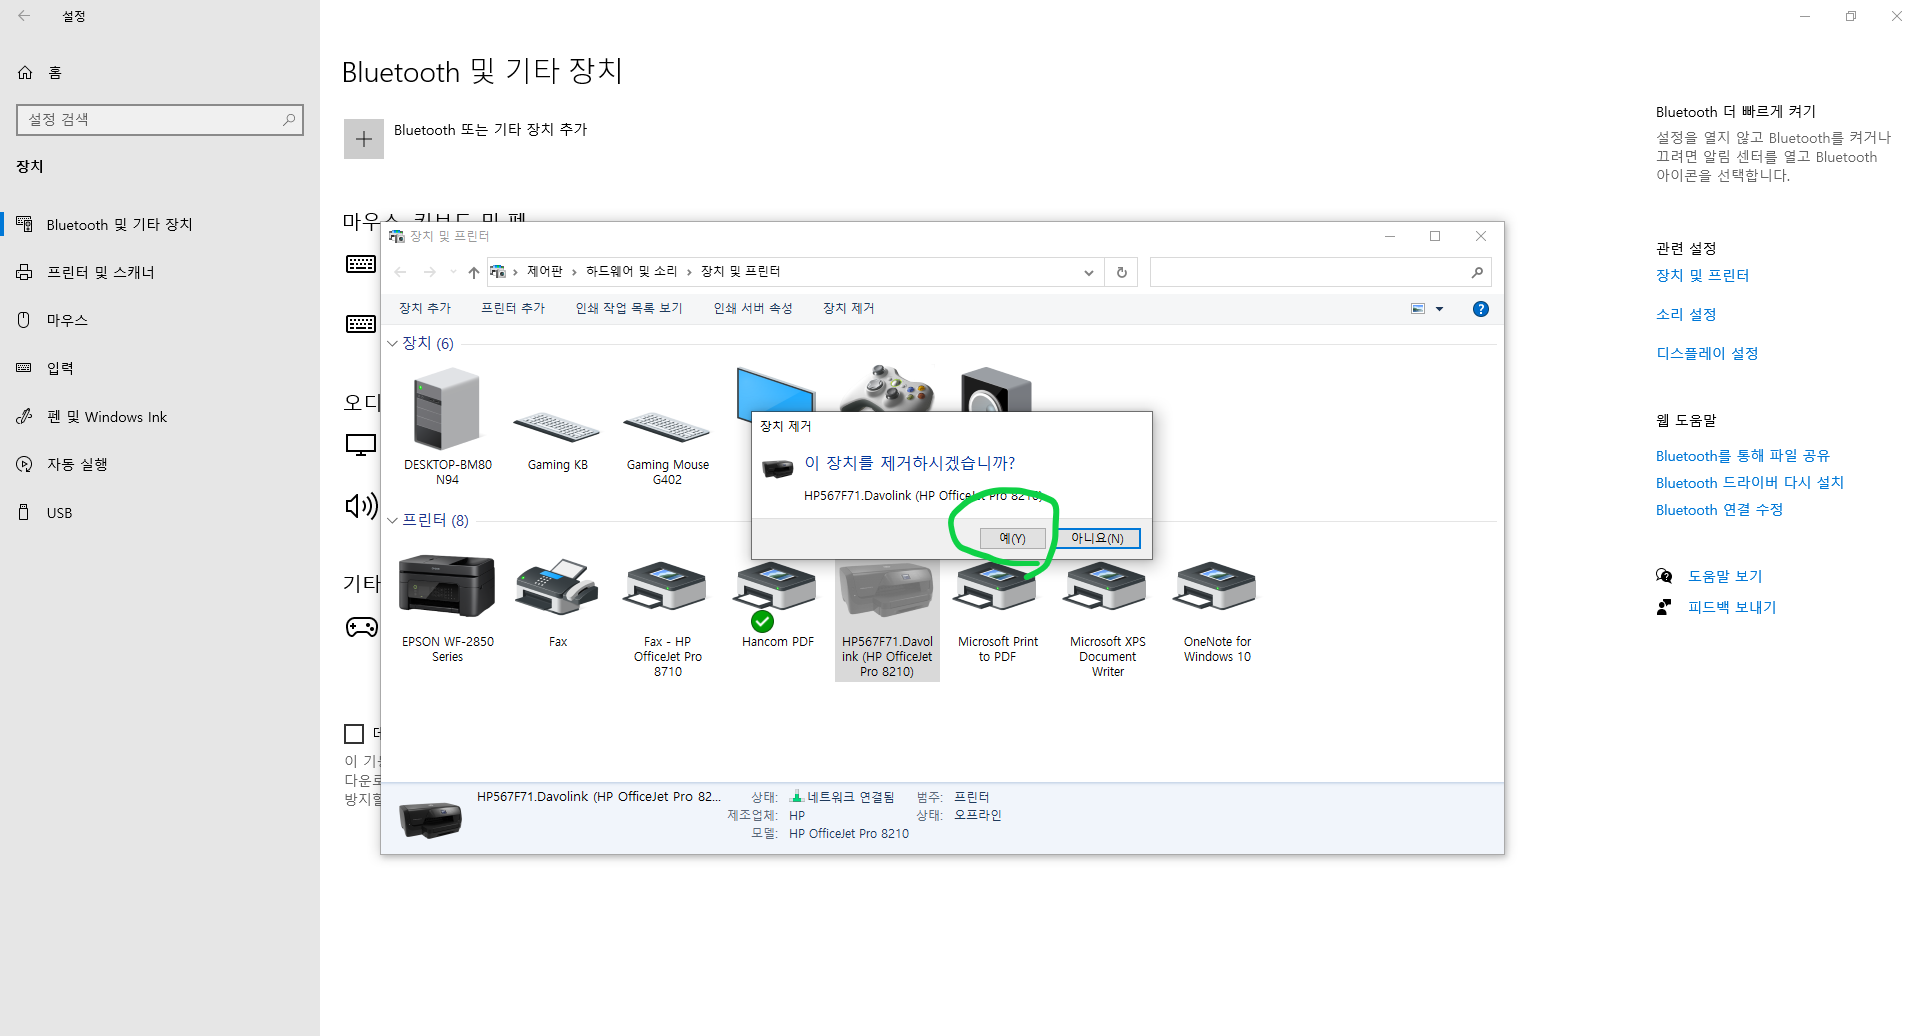Image resolution: width=1920 pixels, height=1036 pixels.
Task: Click the 설정 검색 search field
Action: (x=160, y=119)
